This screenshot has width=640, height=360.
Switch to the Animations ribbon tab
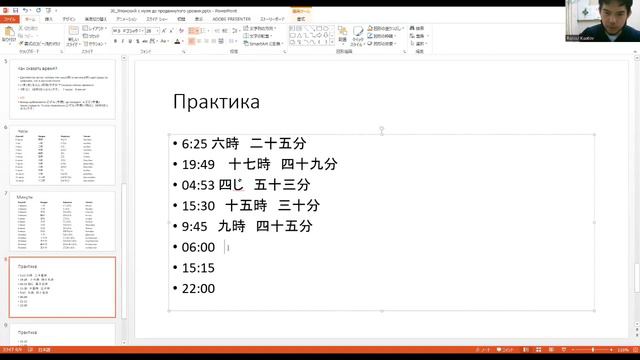click(x=127, y=19)
